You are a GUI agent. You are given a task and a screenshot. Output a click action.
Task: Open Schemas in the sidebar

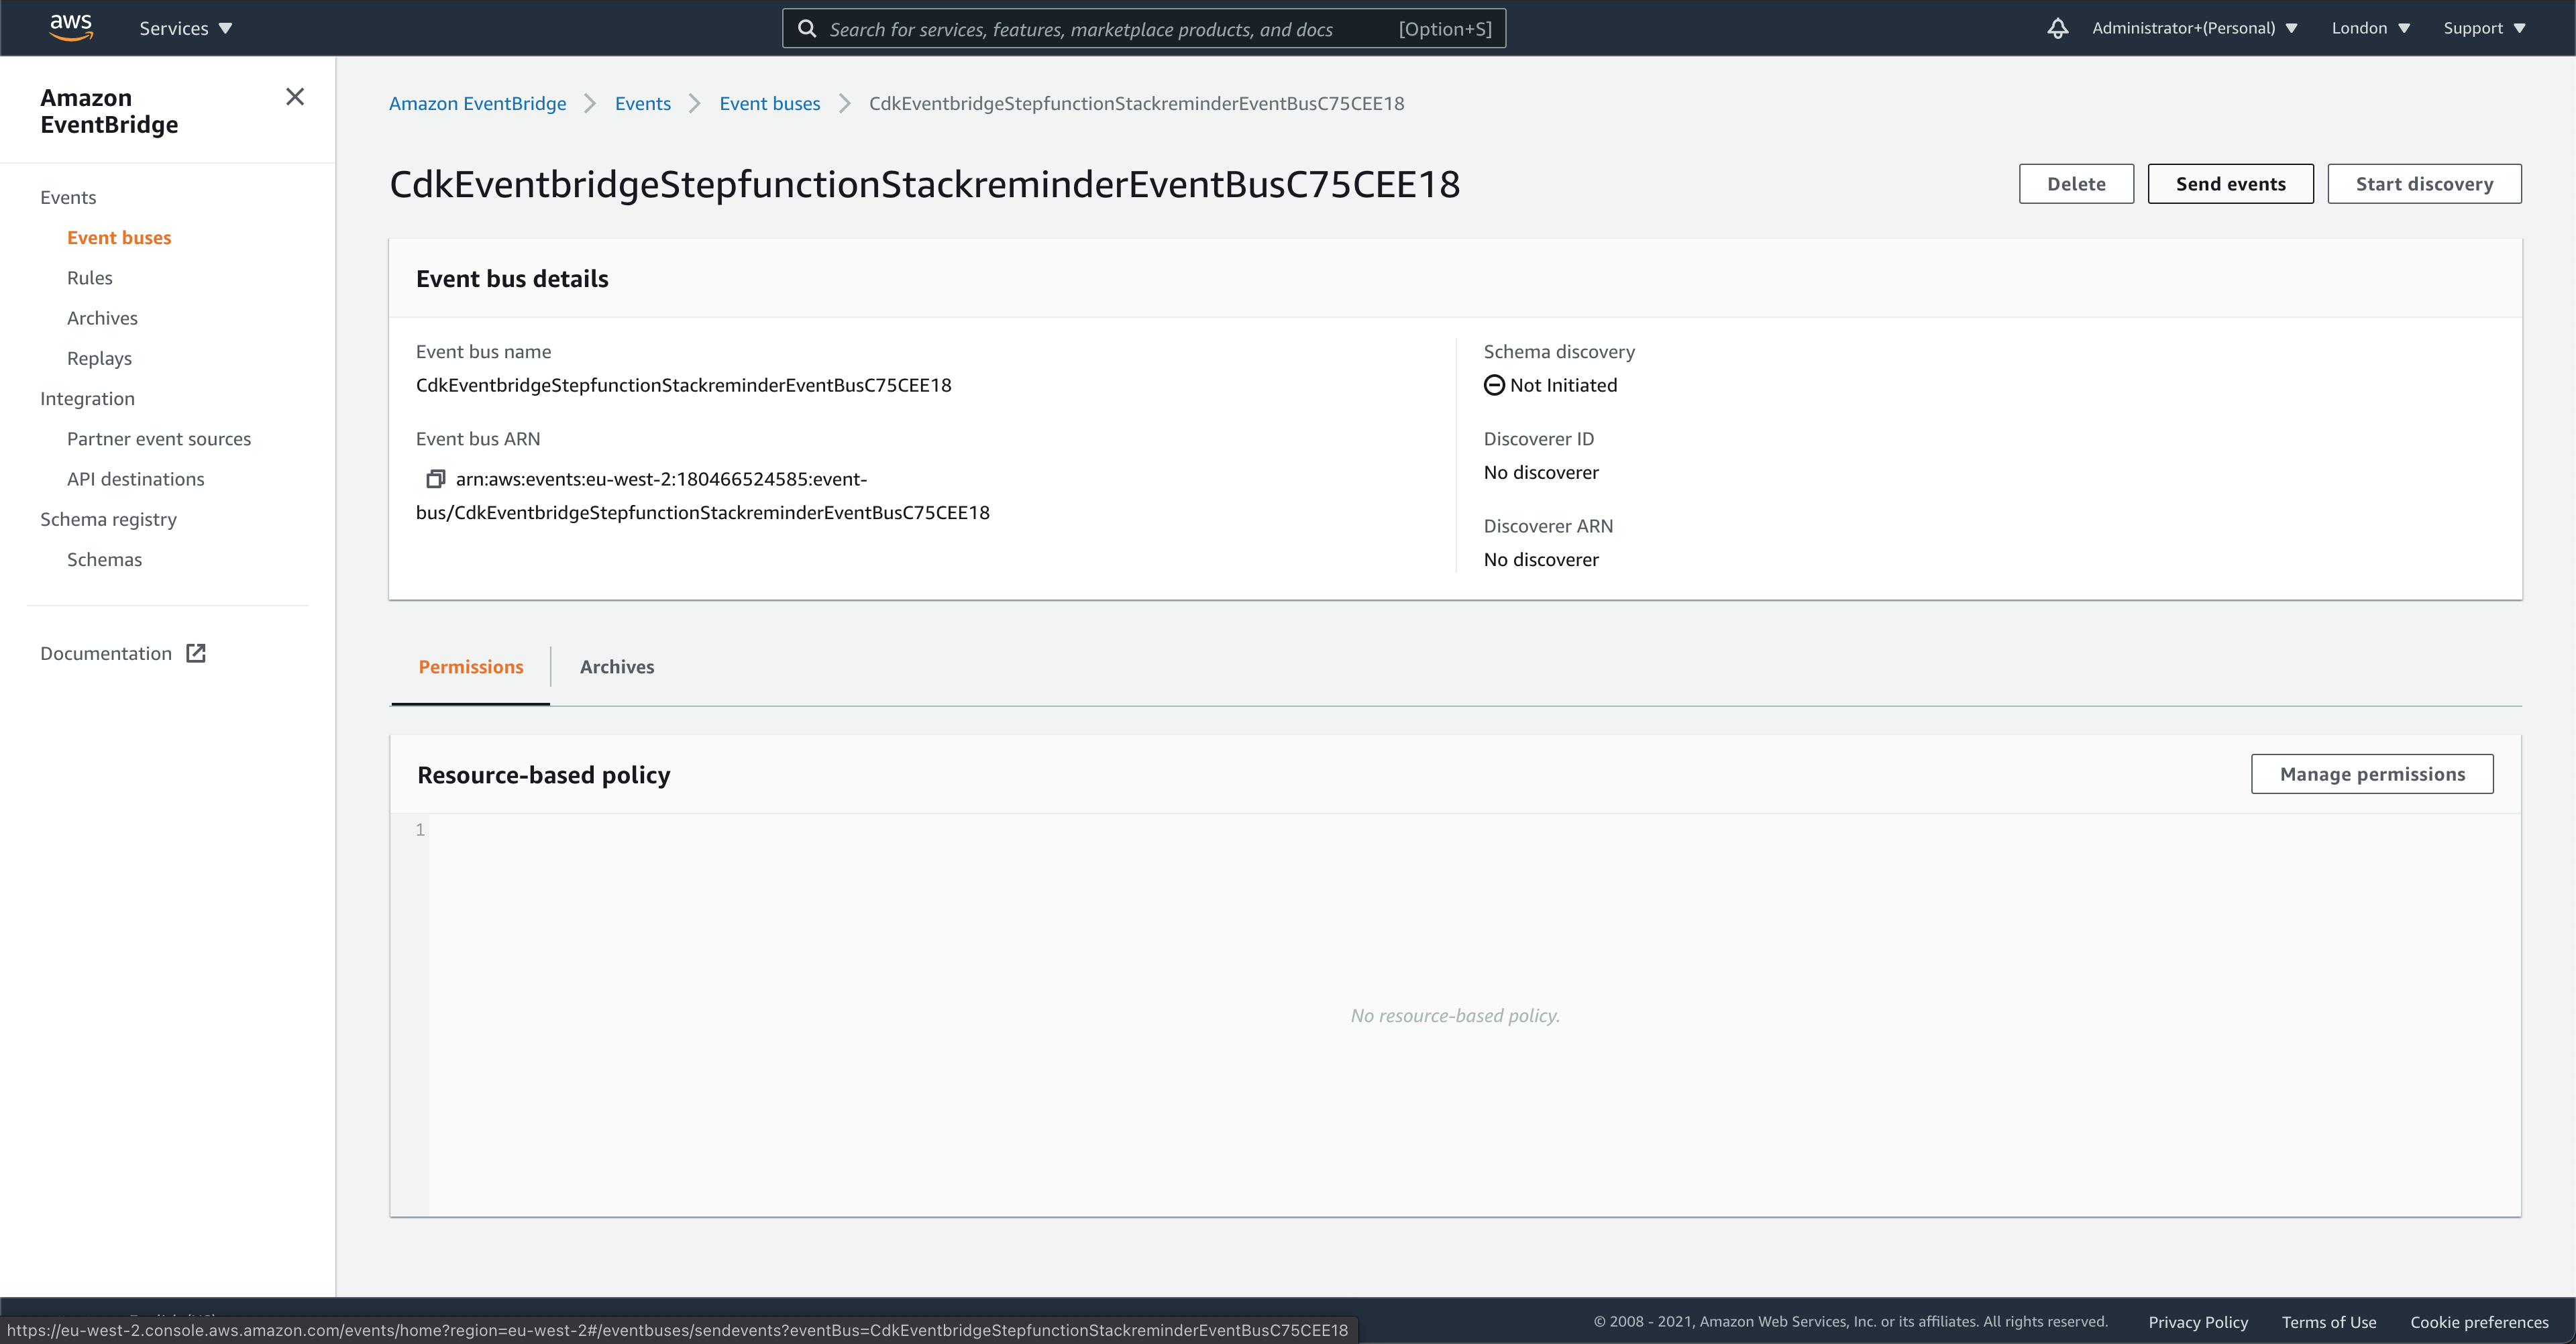[x=104, y=559]
